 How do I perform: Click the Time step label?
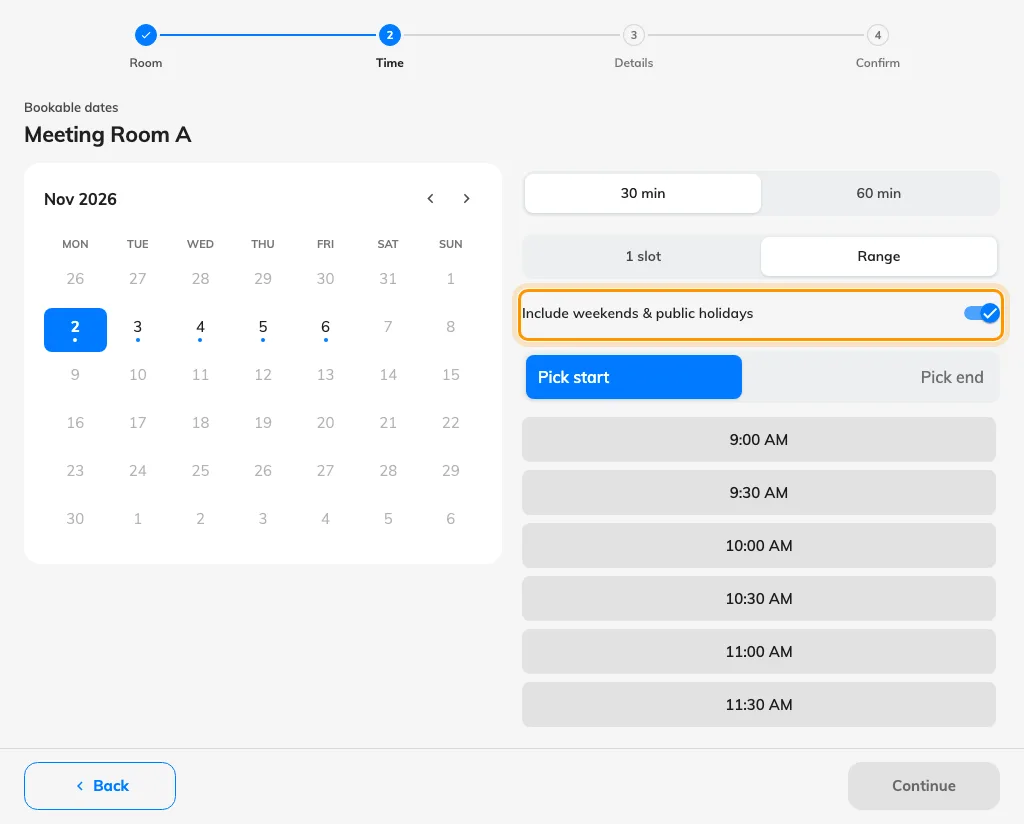[x=390, y=63]
